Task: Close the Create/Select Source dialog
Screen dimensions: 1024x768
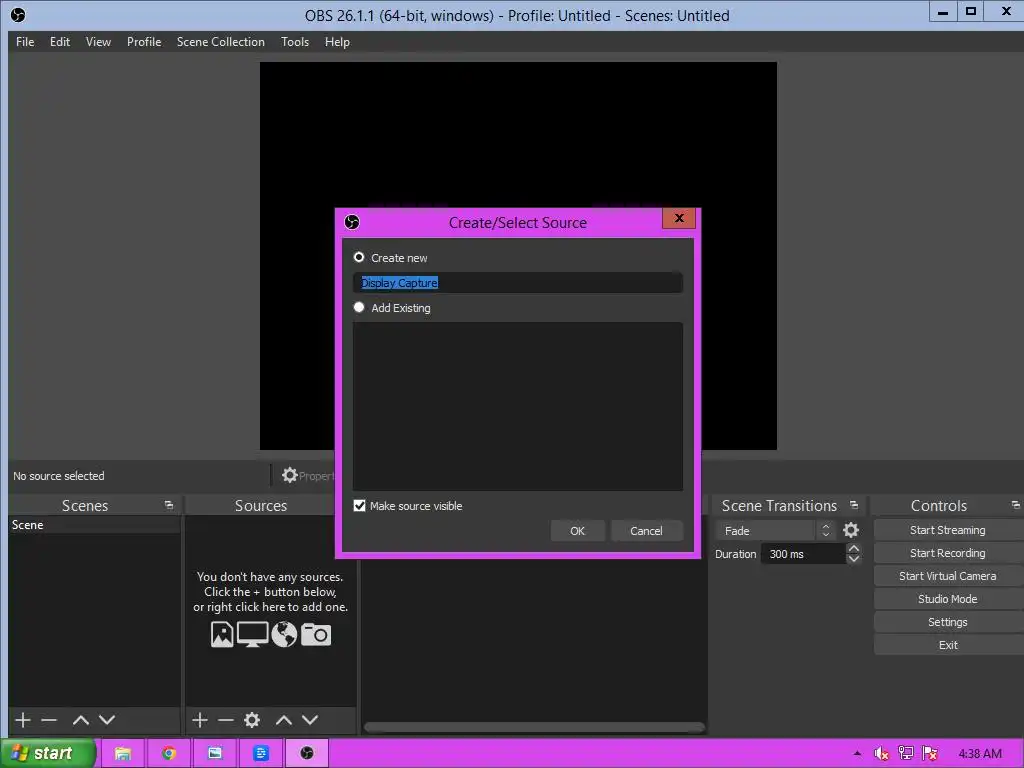Action: tap(679, 218)
